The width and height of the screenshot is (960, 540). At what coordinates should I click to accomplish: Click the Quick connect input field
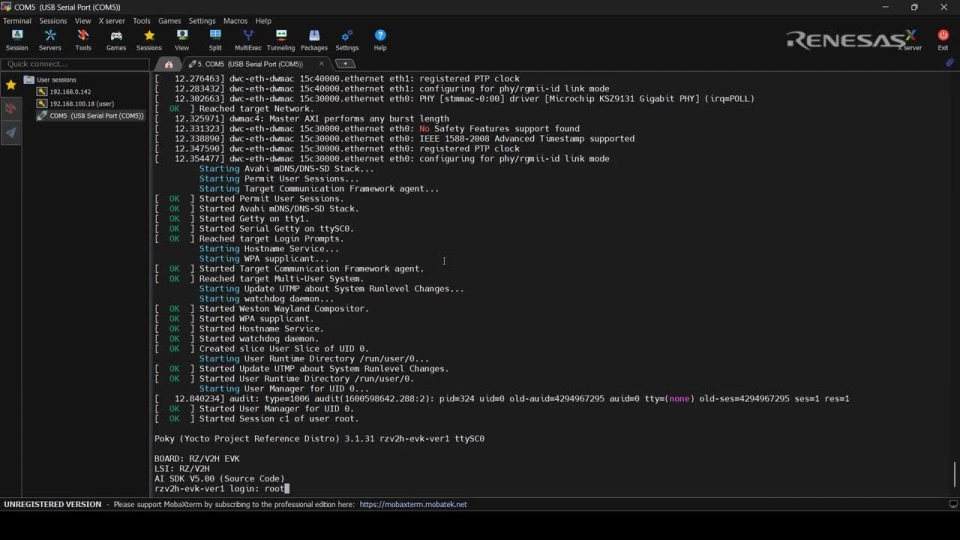point(75,64)
